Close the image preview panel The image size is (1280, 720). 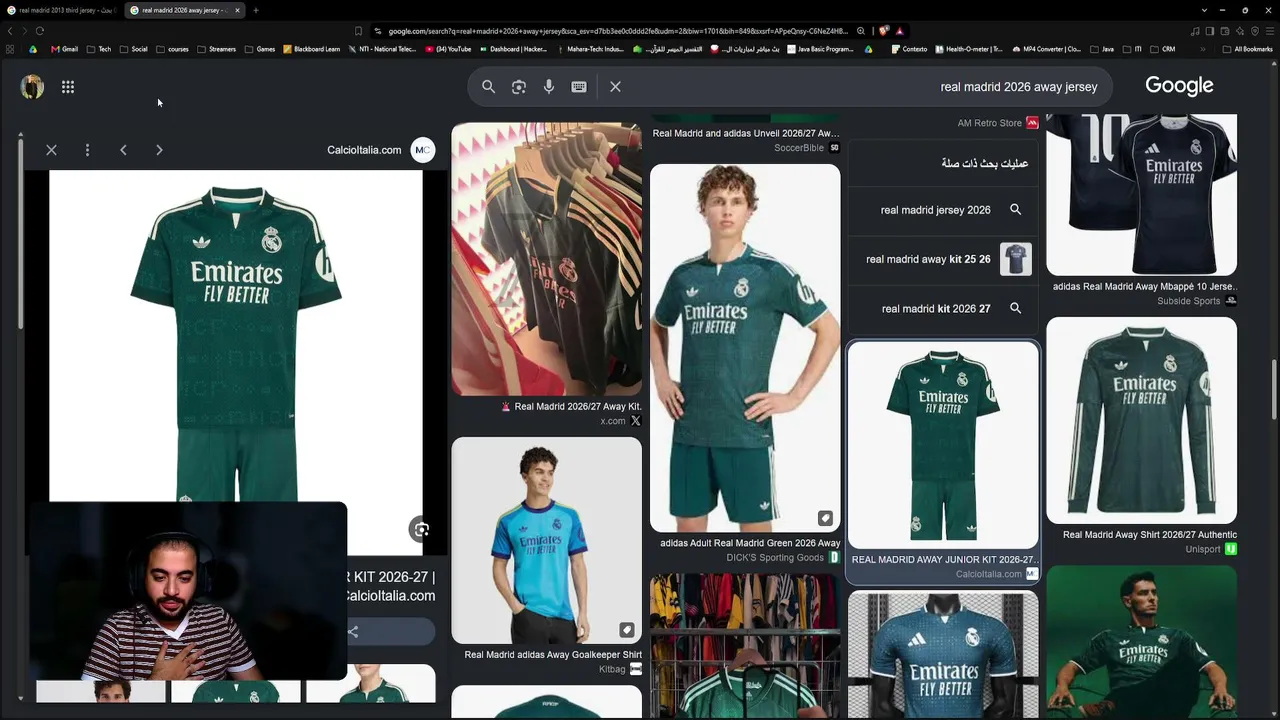(51, 150)
